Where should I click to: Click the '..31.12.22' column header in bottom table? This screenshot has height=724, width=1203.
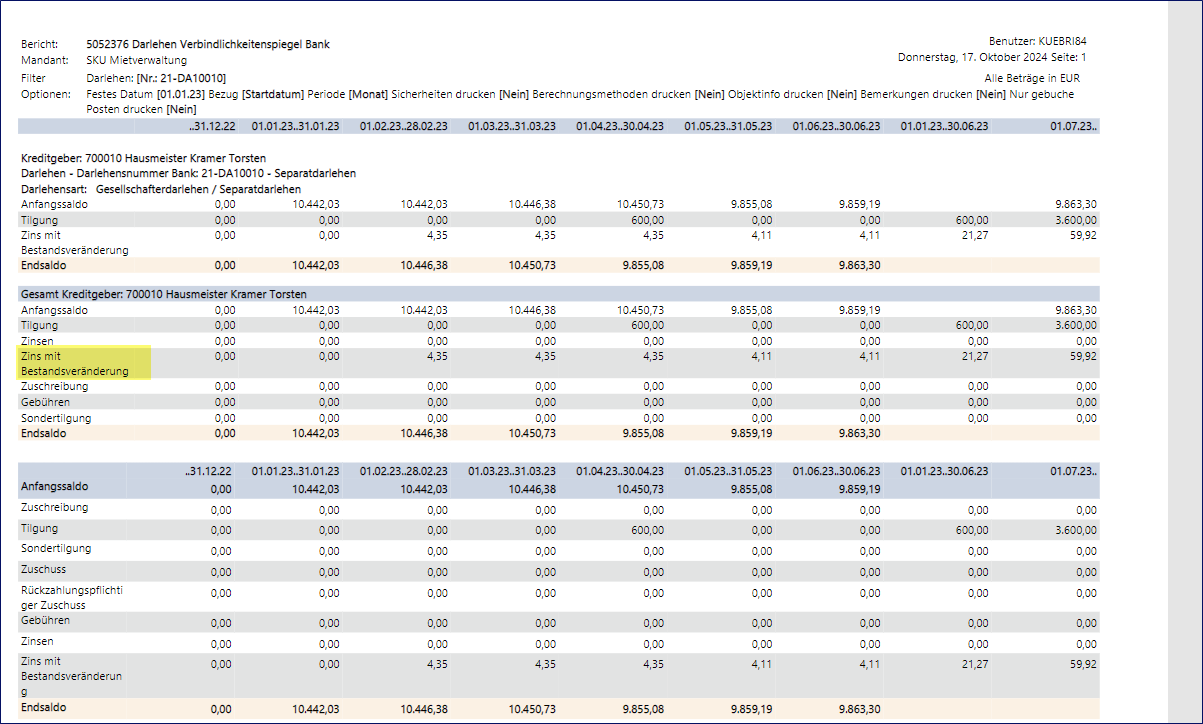[210, 471]
